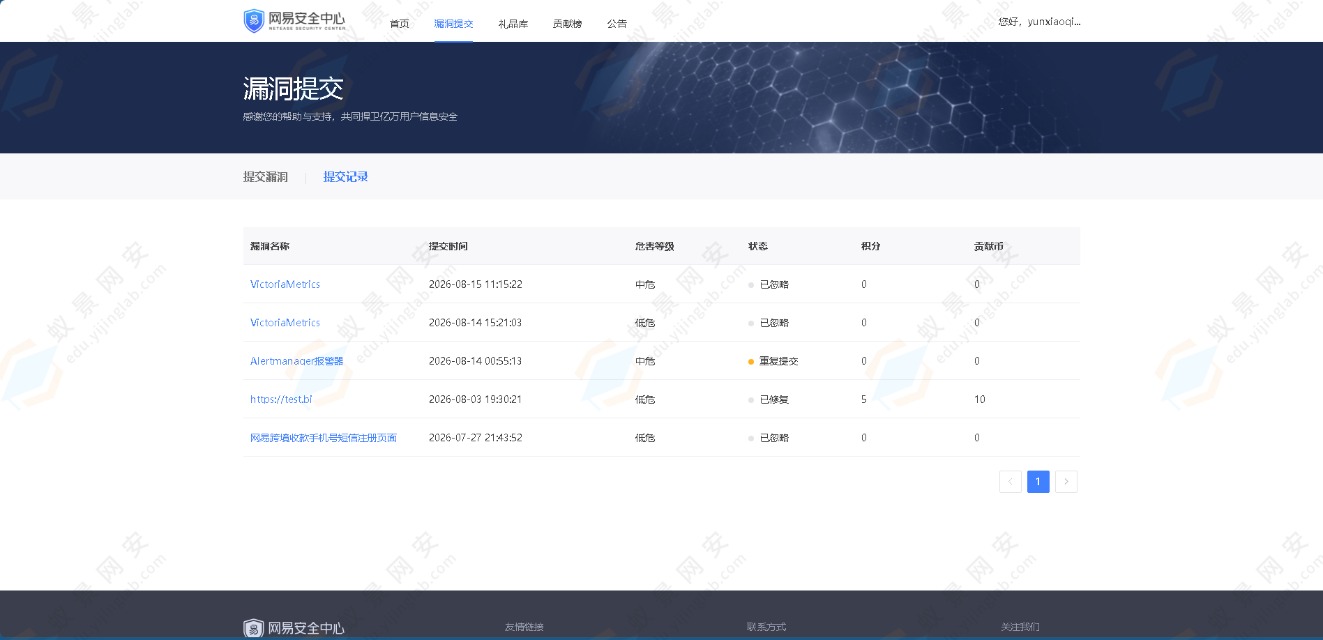1323x640 pixels.
Task: Go to next page arrow
Action: pyautogui.click(x=1066, y=482)
